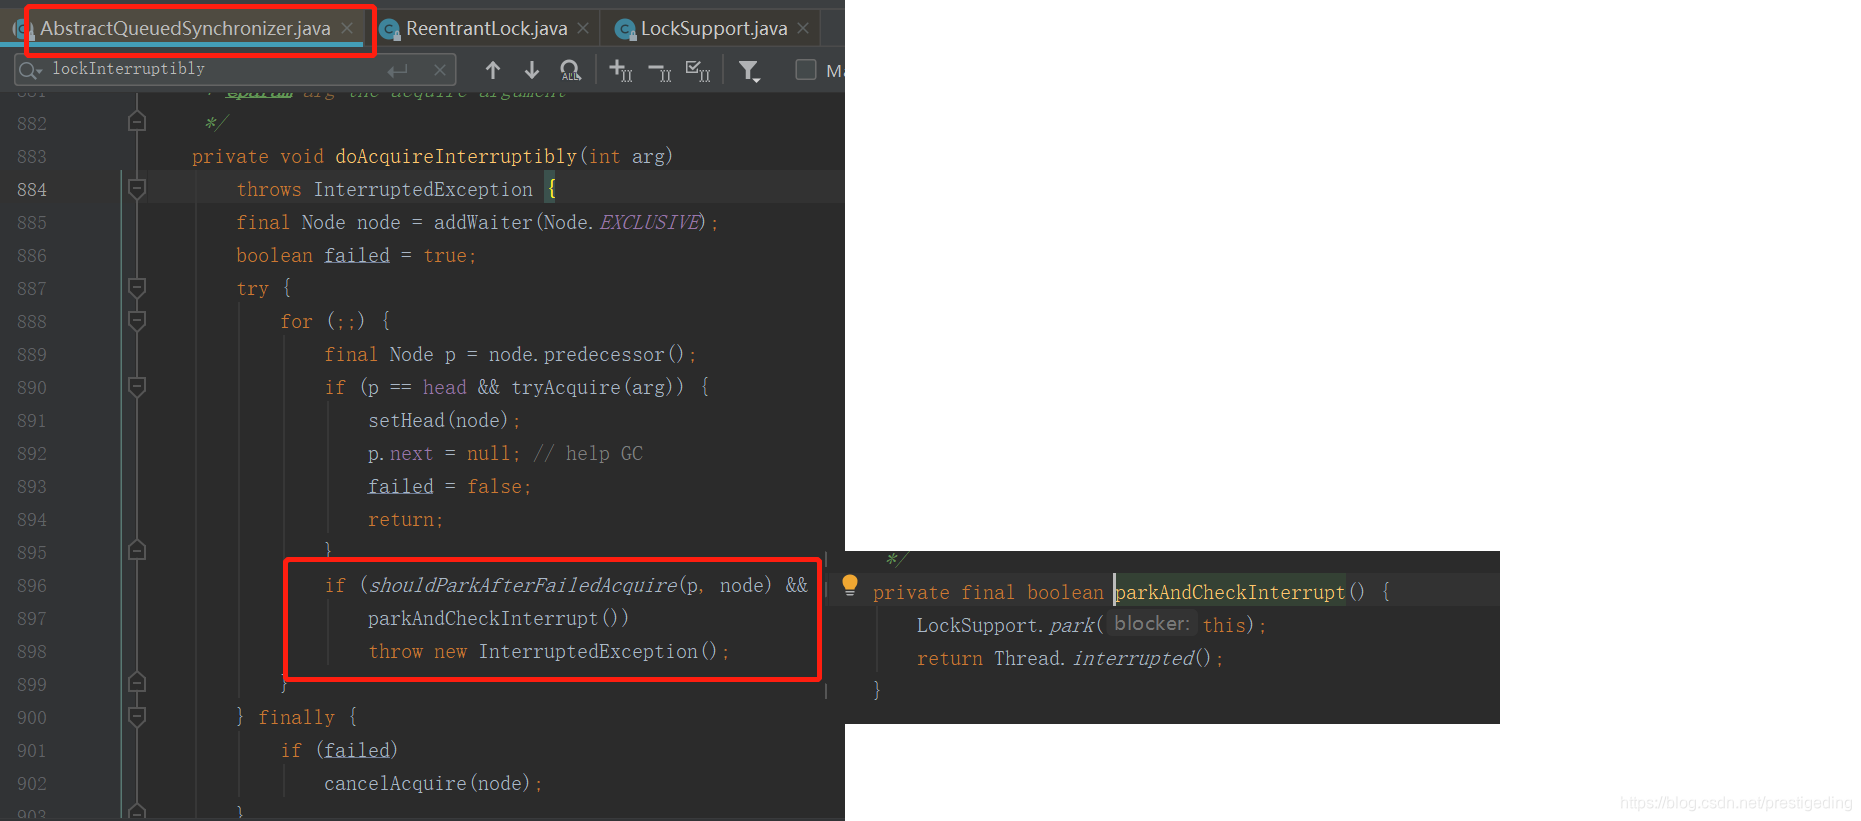Viewport: 1861px width, 821px height.
Task: Switch to the ReentrantLock.java tab
Action: 486,28
